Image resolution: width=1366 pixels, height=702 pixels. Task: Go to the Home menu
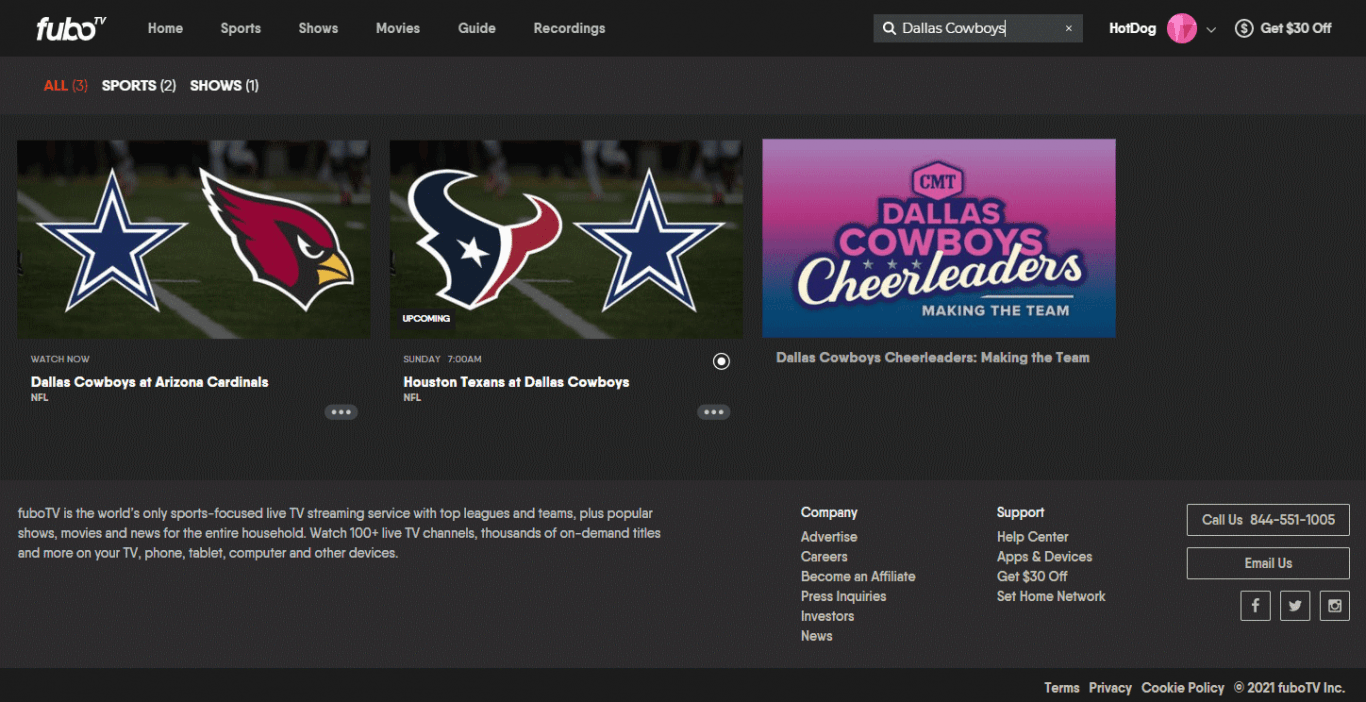[165, 28]
